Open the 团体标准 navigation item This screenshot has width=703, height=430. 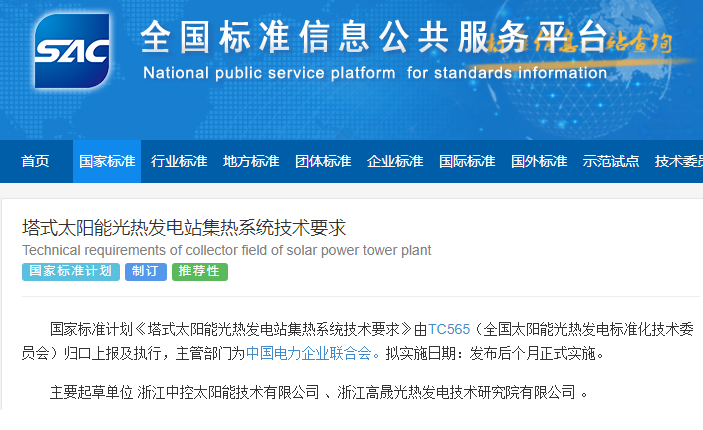coord(323,161)
